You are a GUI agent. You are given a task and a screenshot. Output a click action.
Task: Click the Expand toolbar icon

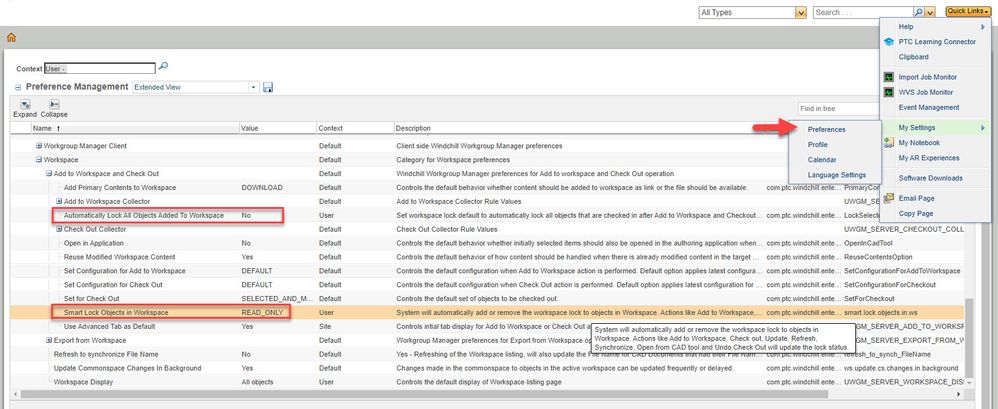tap(24, 104)
